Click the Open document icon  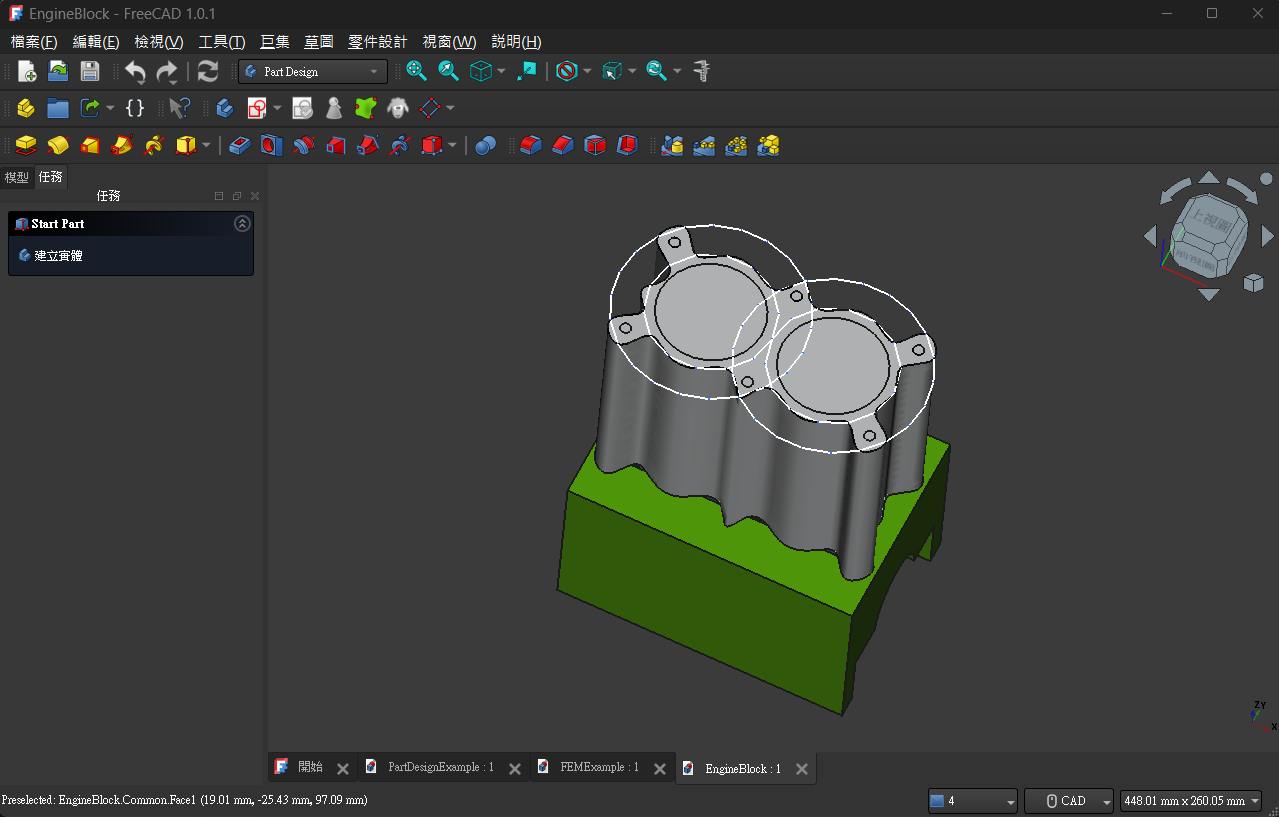tap(58, 71)
